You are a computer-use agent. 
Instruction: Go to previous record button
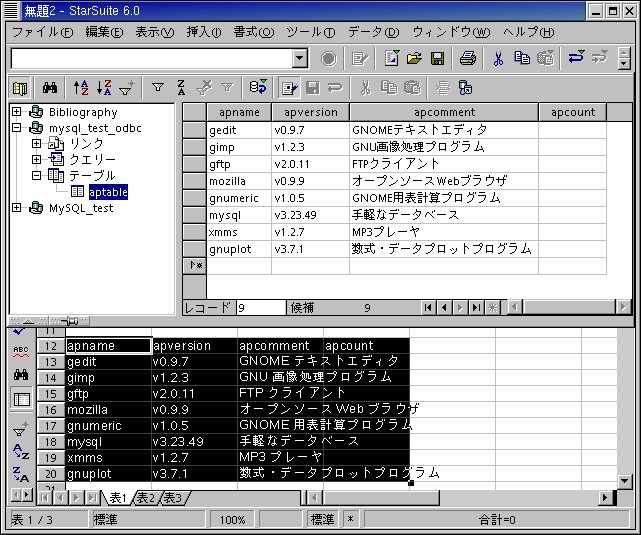[x=444, y=307]
